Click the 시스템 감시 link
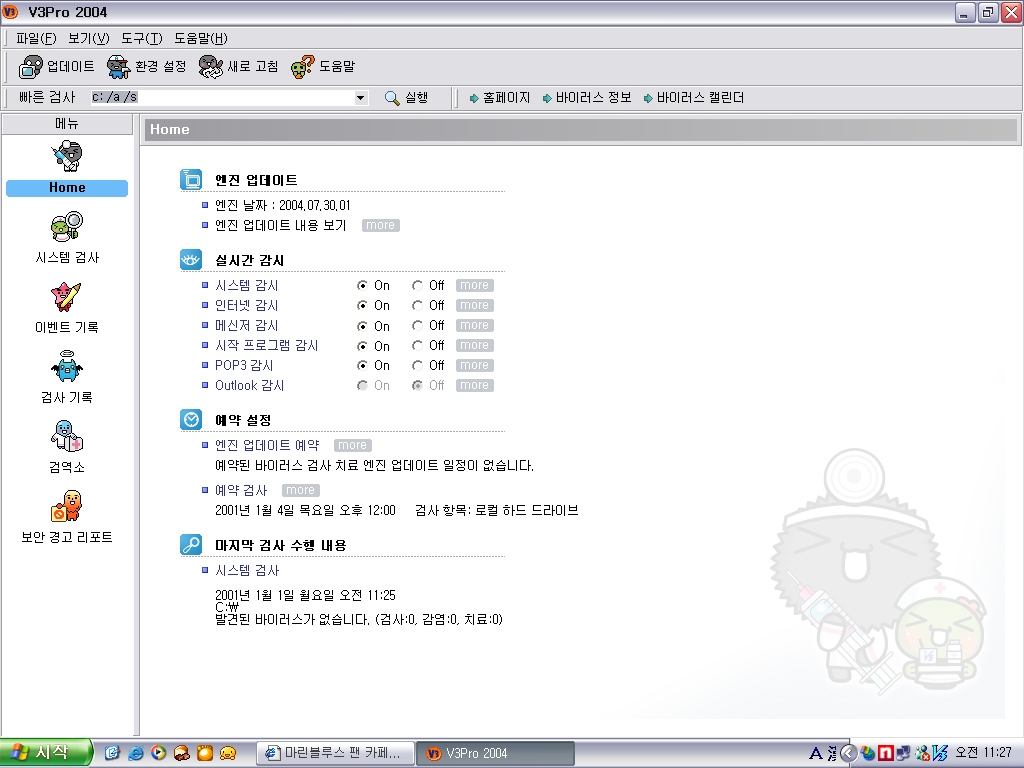Image resolution: width=1024 pixels, height=768 pixels. [247, 285]
